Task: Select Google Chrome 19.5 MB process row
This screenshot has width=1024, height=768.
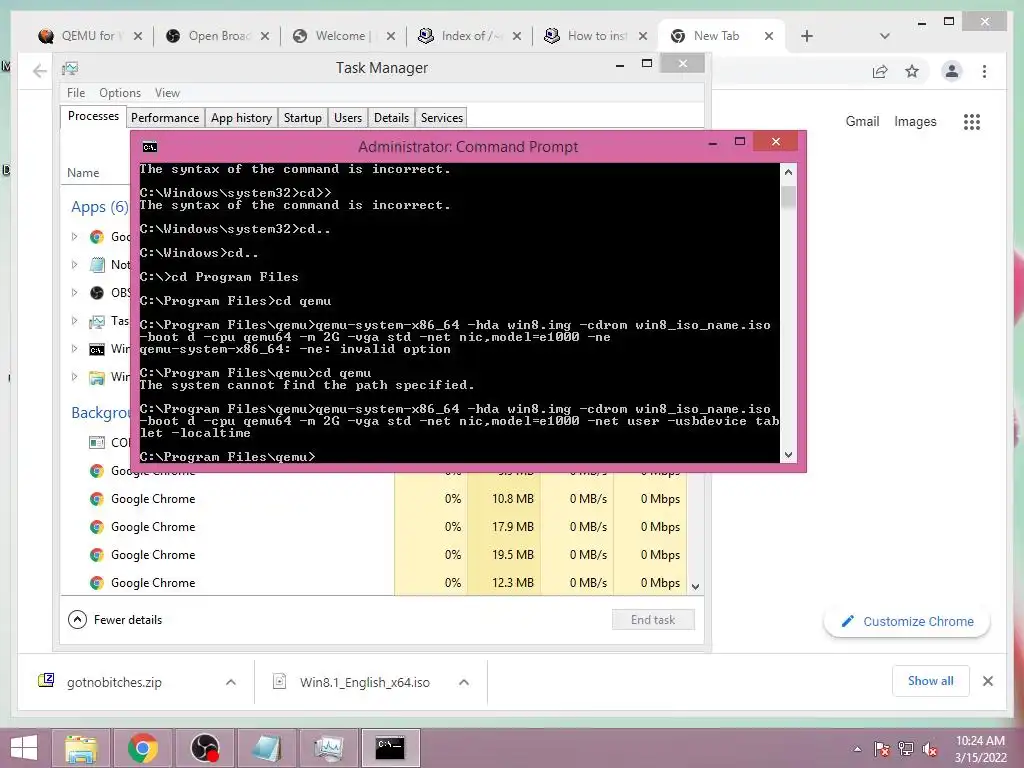Action: (374, 554)
